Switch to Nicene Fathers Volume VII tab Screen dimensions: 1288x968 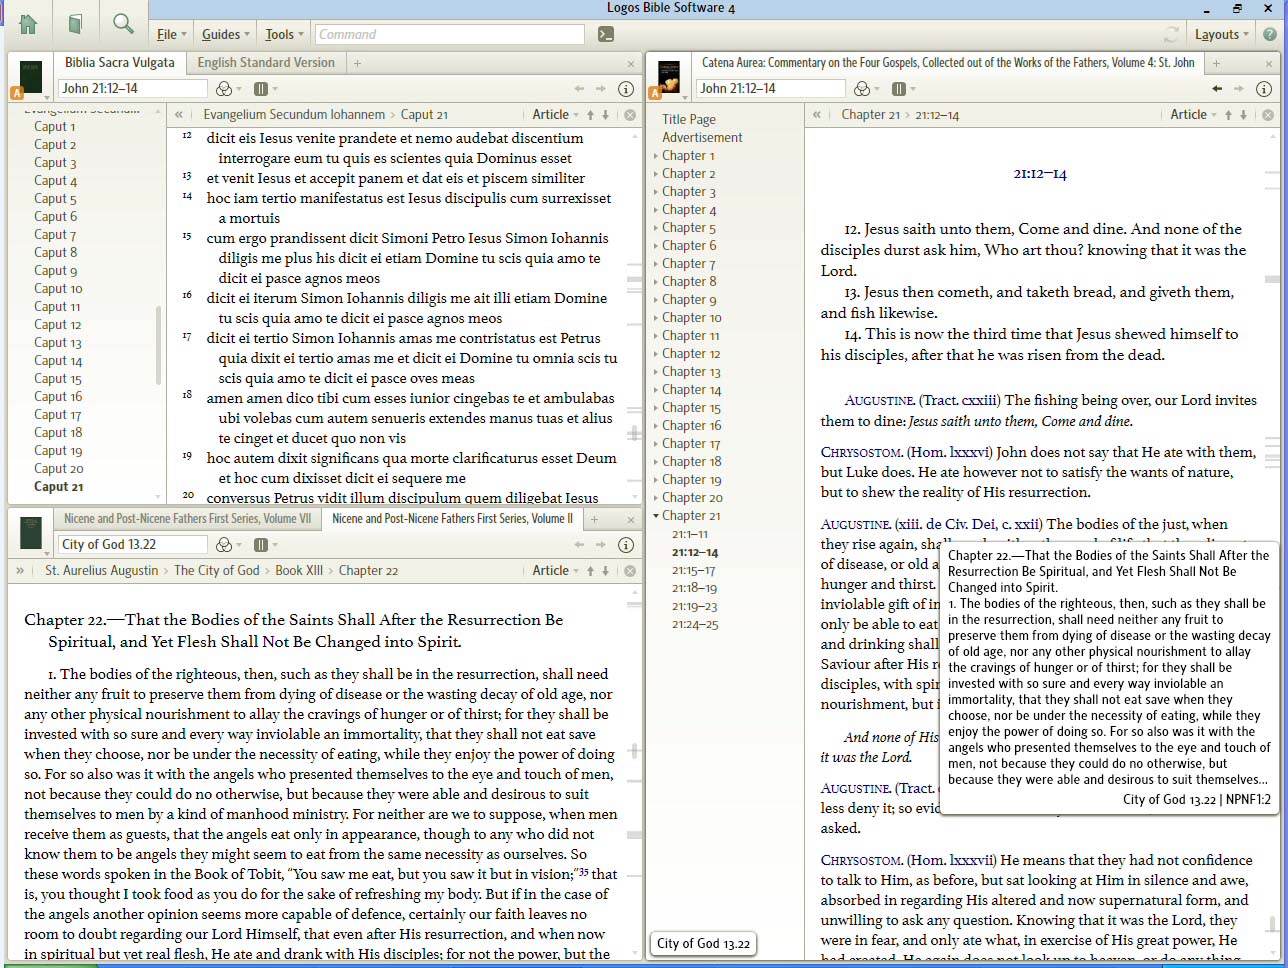[x=187, y=519]
